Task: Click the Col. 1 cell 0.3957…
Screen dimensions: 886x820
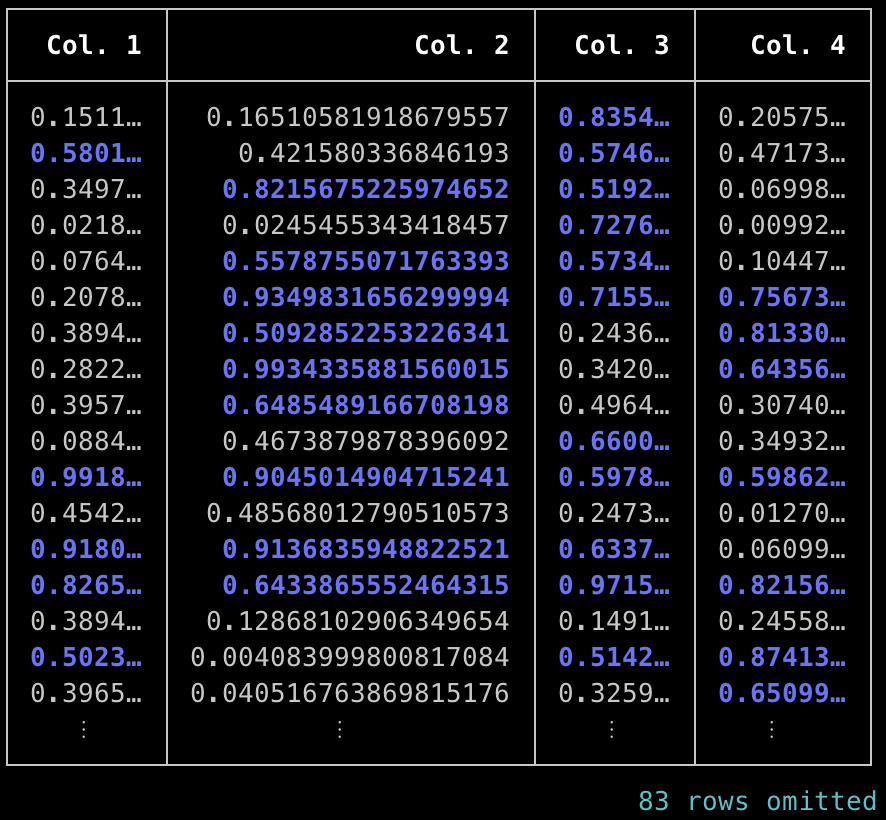Action: [x=86, y=405]
